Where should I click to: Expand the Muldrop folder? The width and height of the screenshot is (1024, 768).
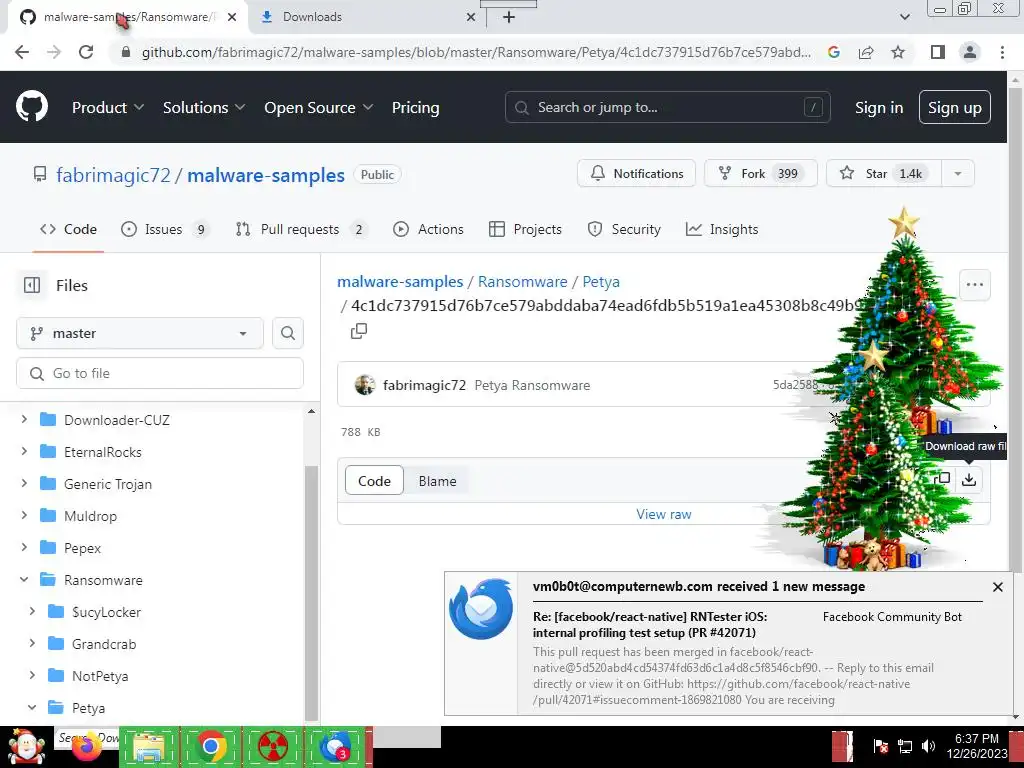[x=24, y=515]
